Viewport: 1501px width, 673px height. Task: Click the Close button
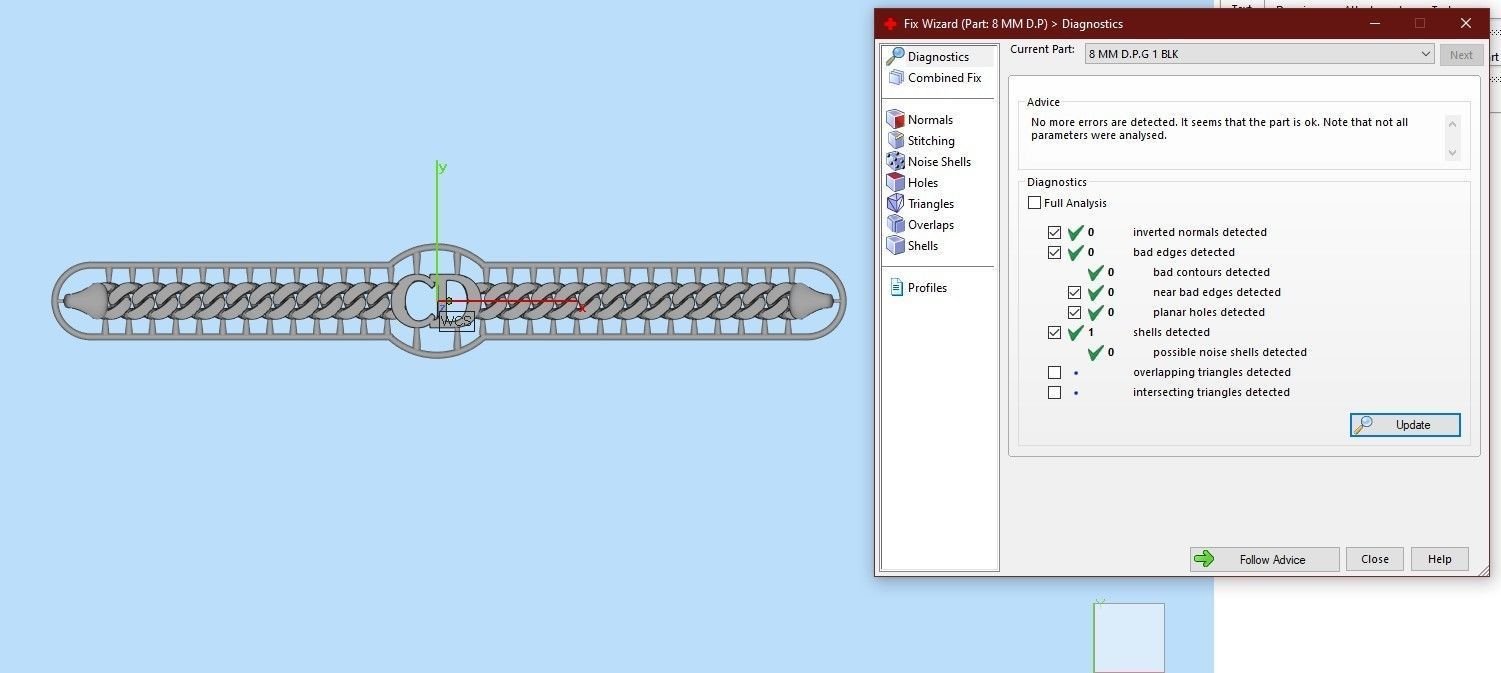point(1375,559)
